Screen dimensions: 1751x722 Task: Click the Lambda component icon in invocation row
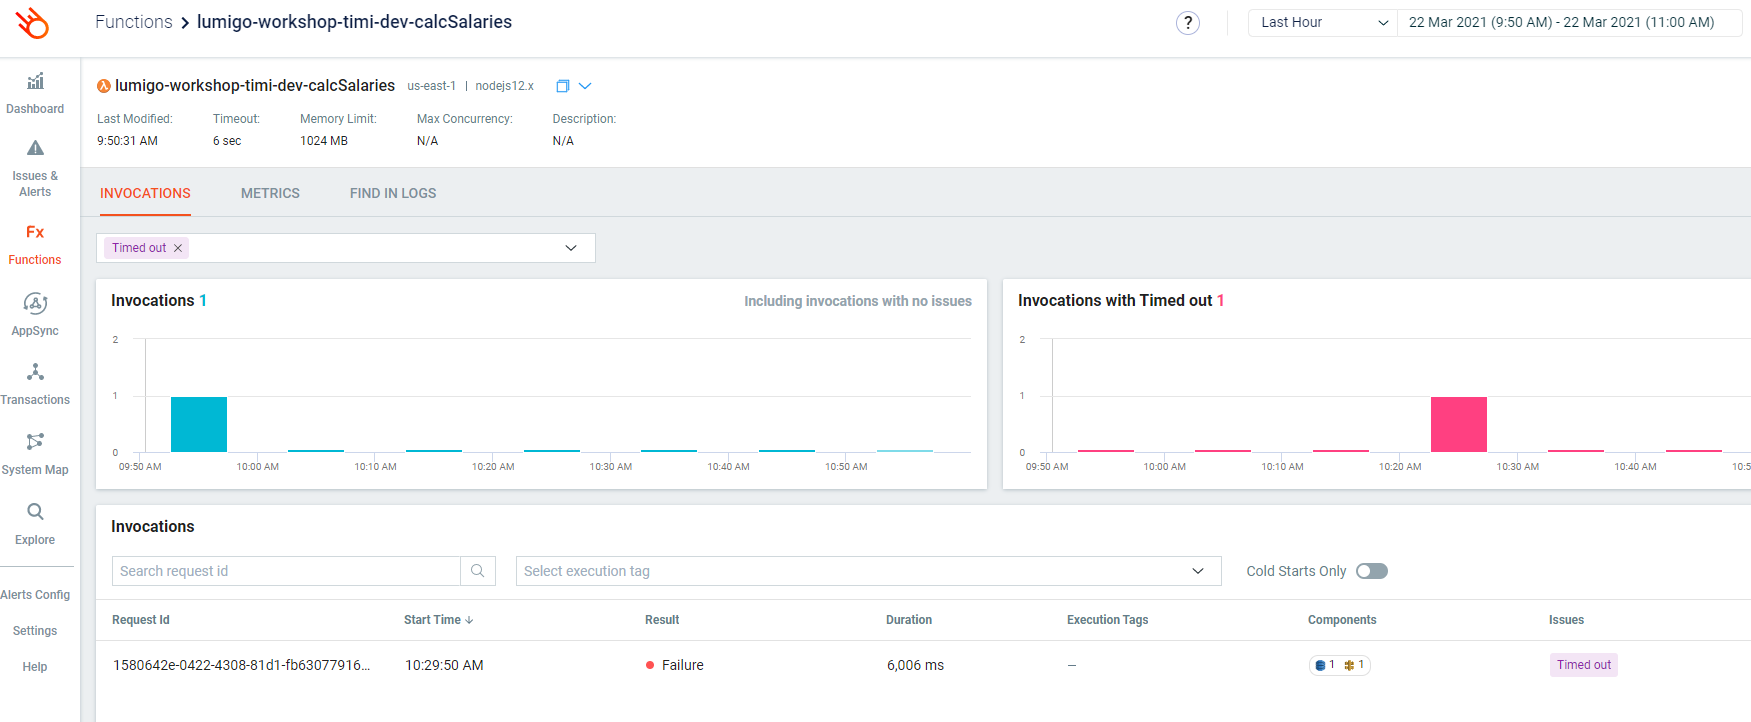click(x=1349, y=665)
